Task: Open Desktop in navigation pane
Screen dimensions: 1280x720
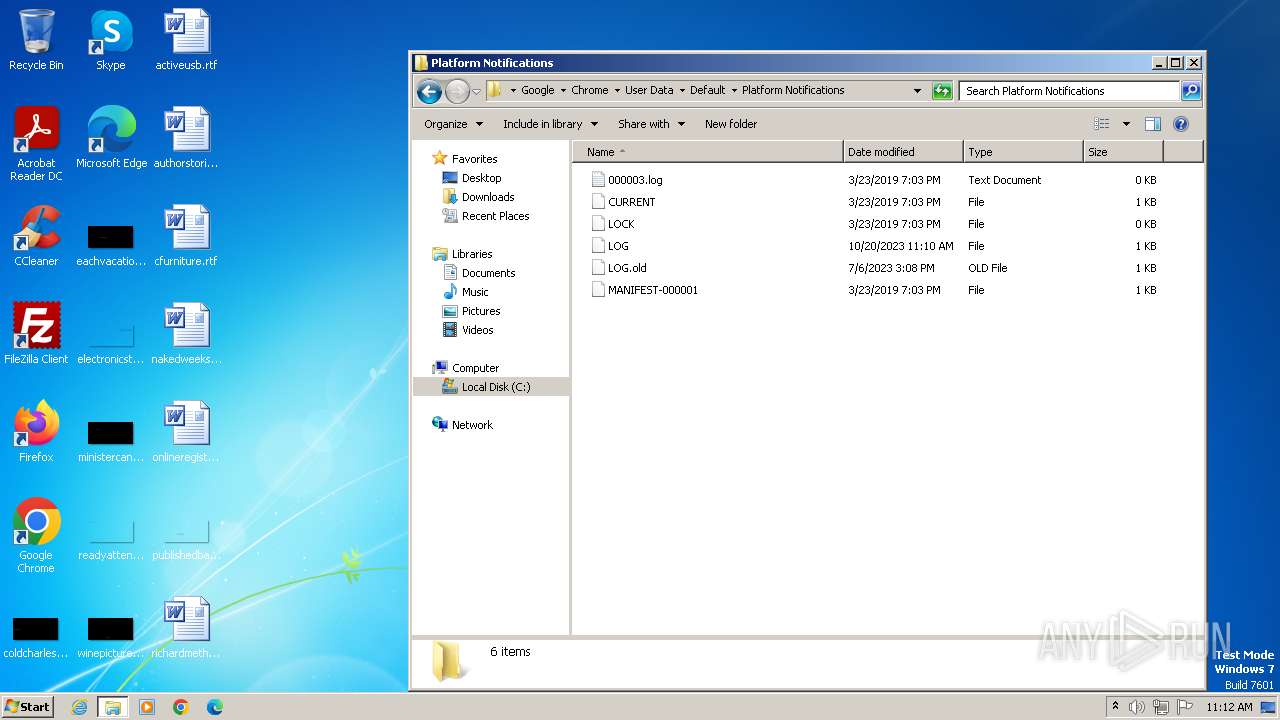Action: pos(481,178)
